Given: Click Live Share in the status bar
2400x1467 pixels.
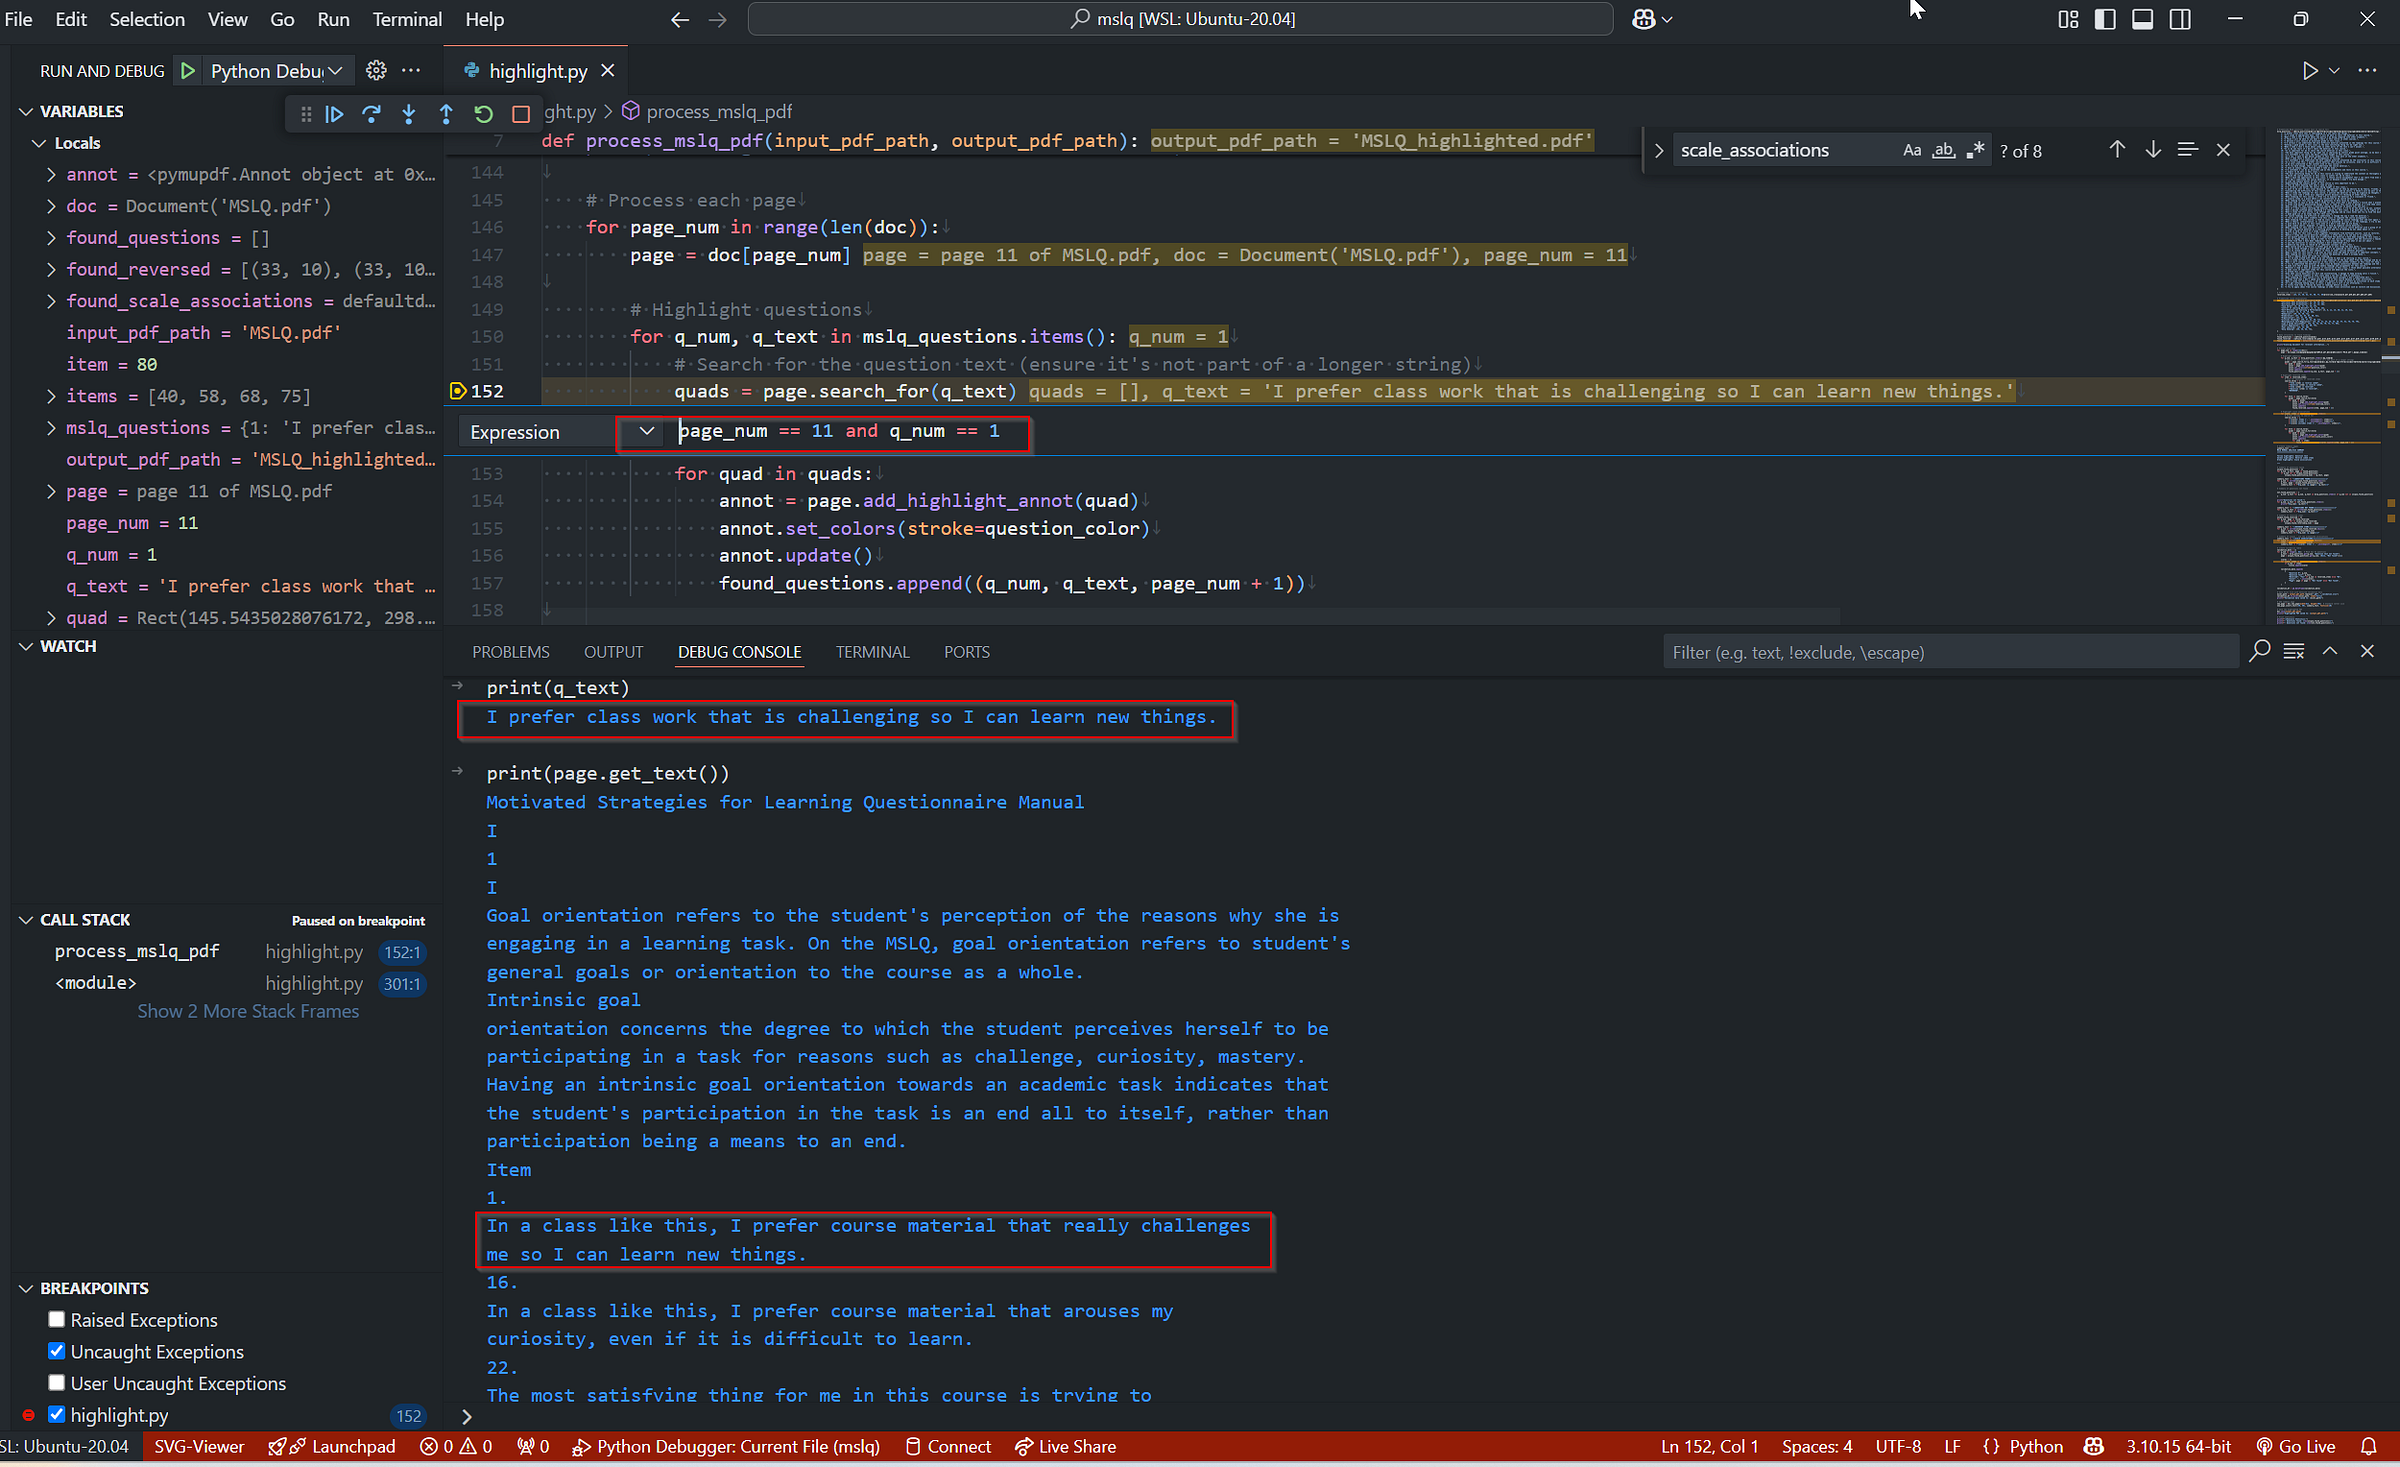Looking at the screenshot, I should pos(1065,1447).
